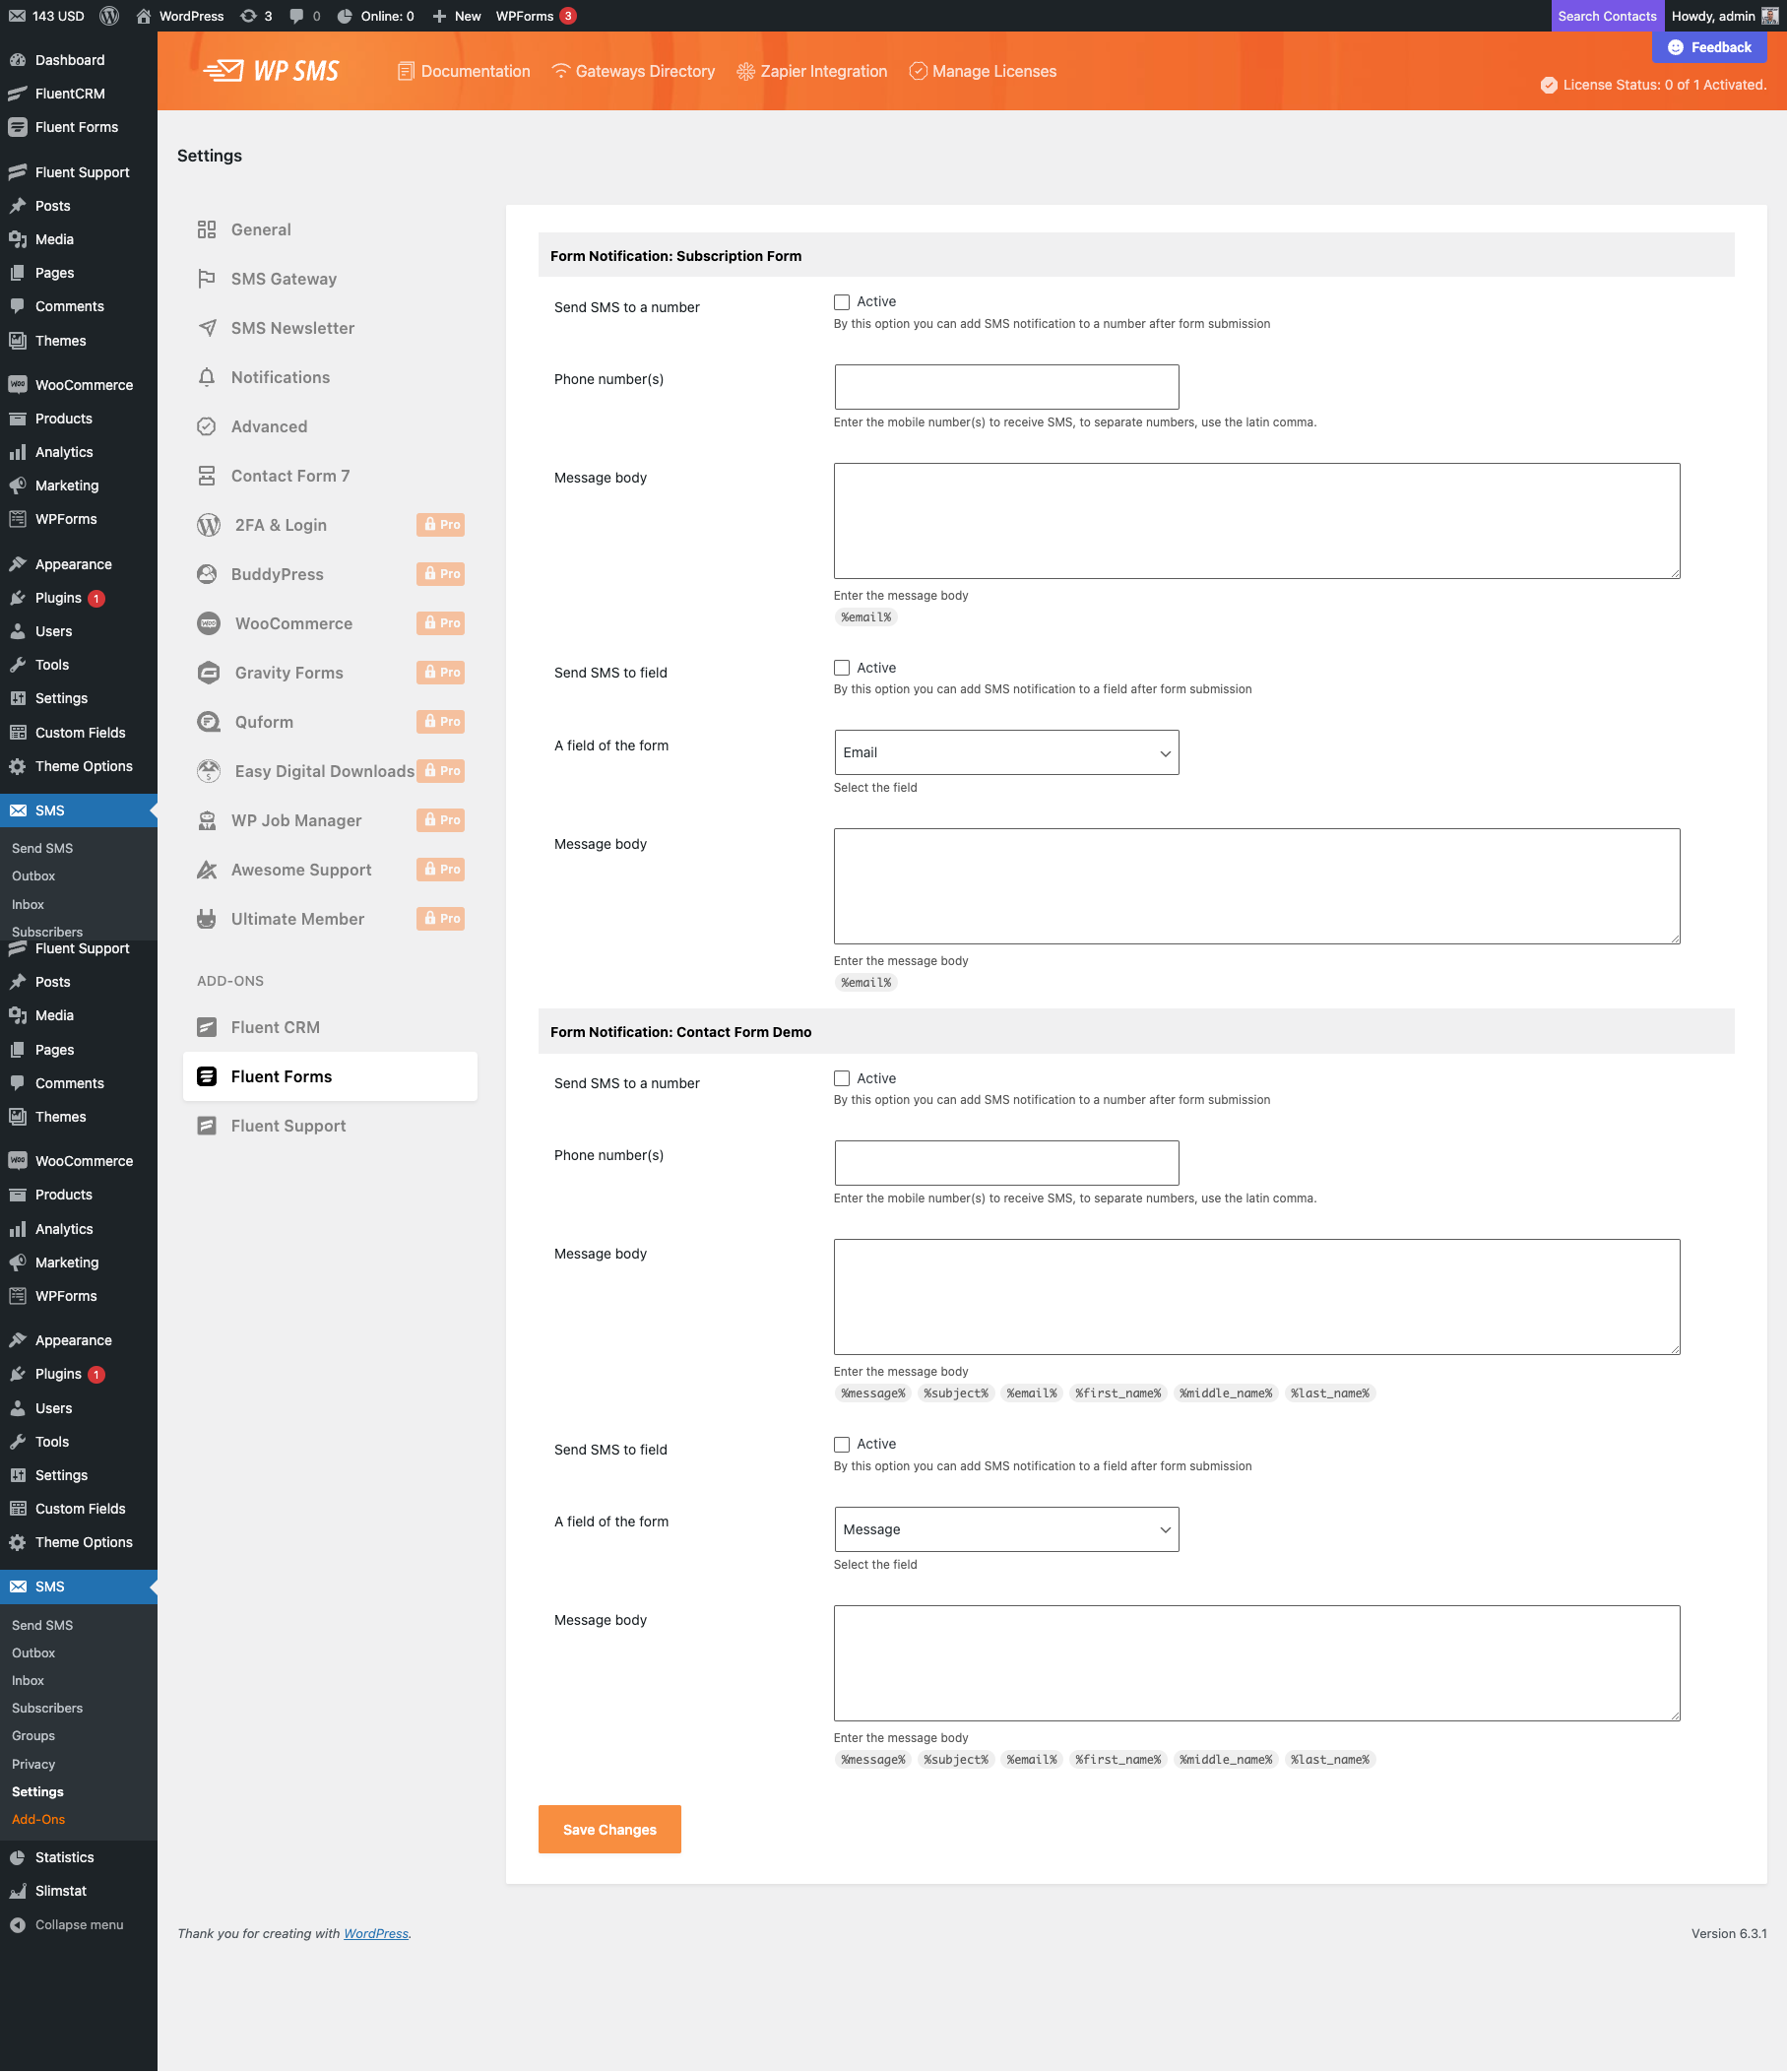Open the General settings tab icon
Viewport: 1787px width, 2072px height.
[x=207, y=230]
